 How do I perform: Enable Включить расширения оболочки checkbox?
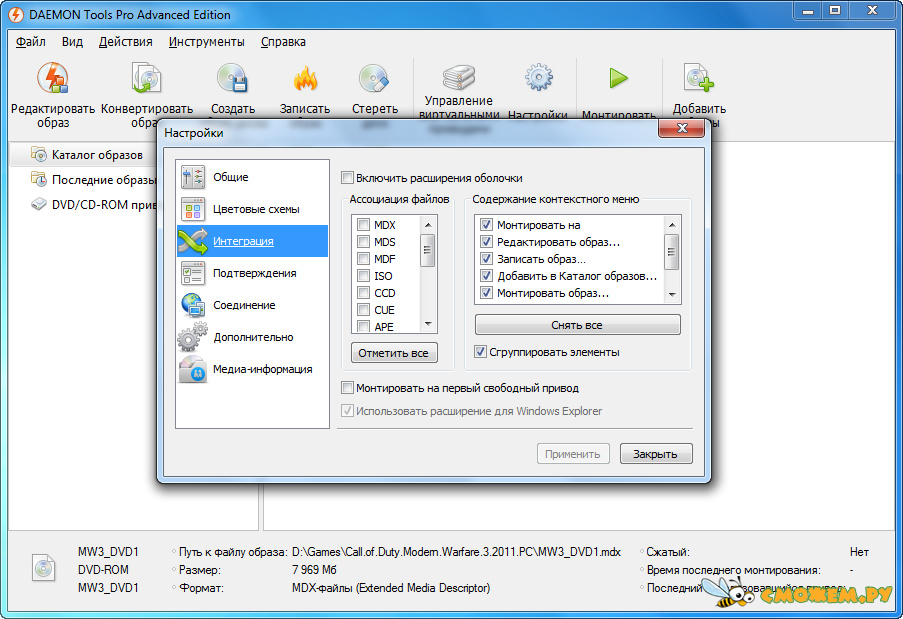click(x=347, y=177)
